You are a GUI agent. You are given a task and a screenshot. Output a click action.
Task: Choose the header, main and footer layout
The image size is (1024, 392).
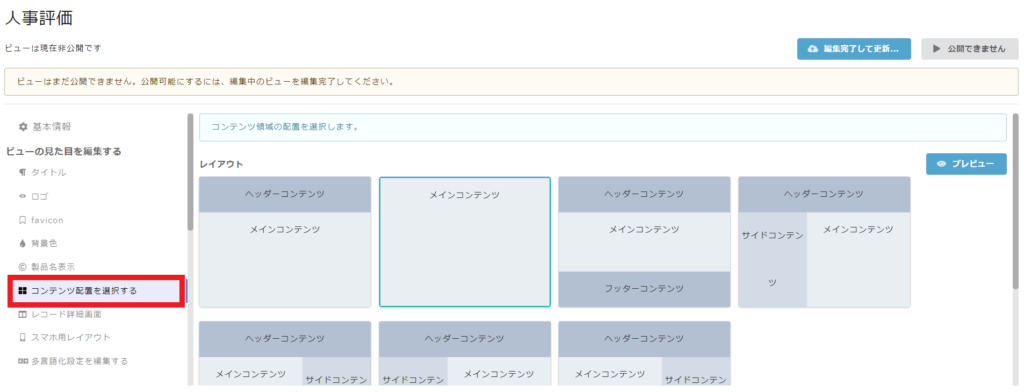point(644,242)
